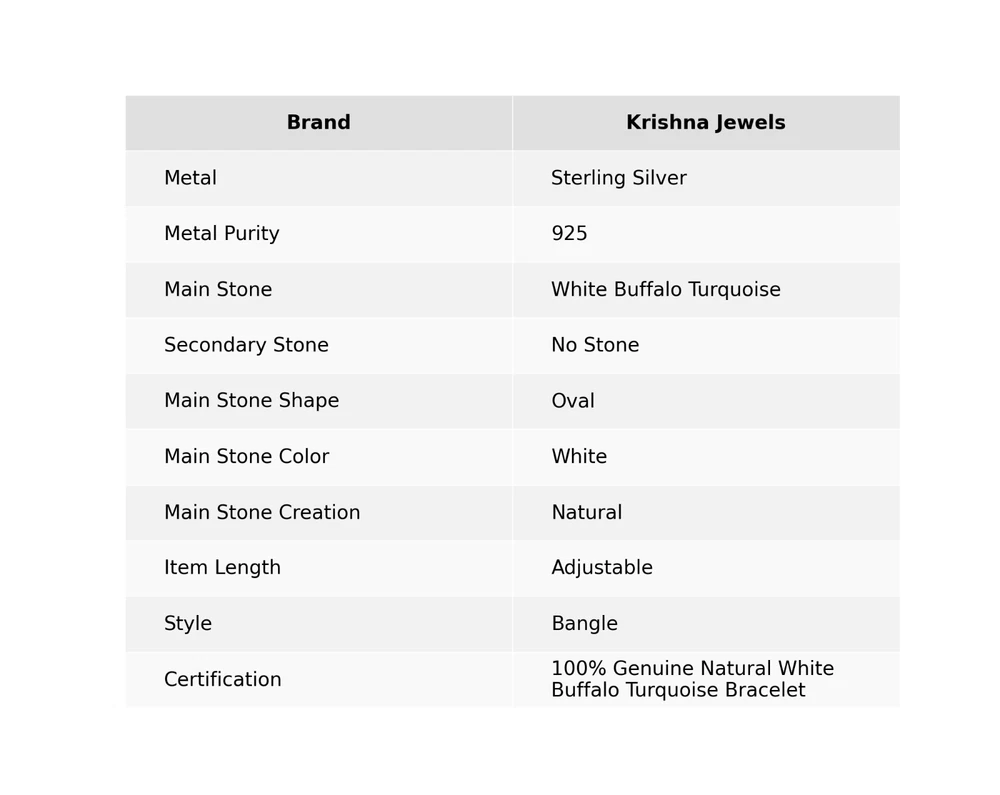Select the Oval shape value
The width and height of the screenshot is (1000, 795).
point(573,401)
